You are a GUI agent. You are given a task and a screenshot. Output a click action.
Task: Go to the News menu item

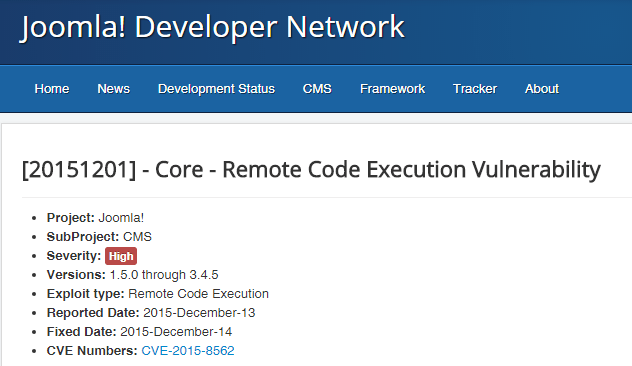coord(114,89)
